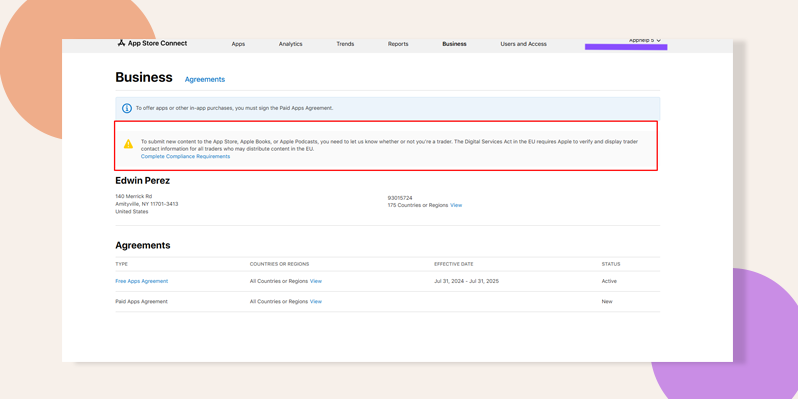
Task: Click the New status text
Action: [607, 301]
